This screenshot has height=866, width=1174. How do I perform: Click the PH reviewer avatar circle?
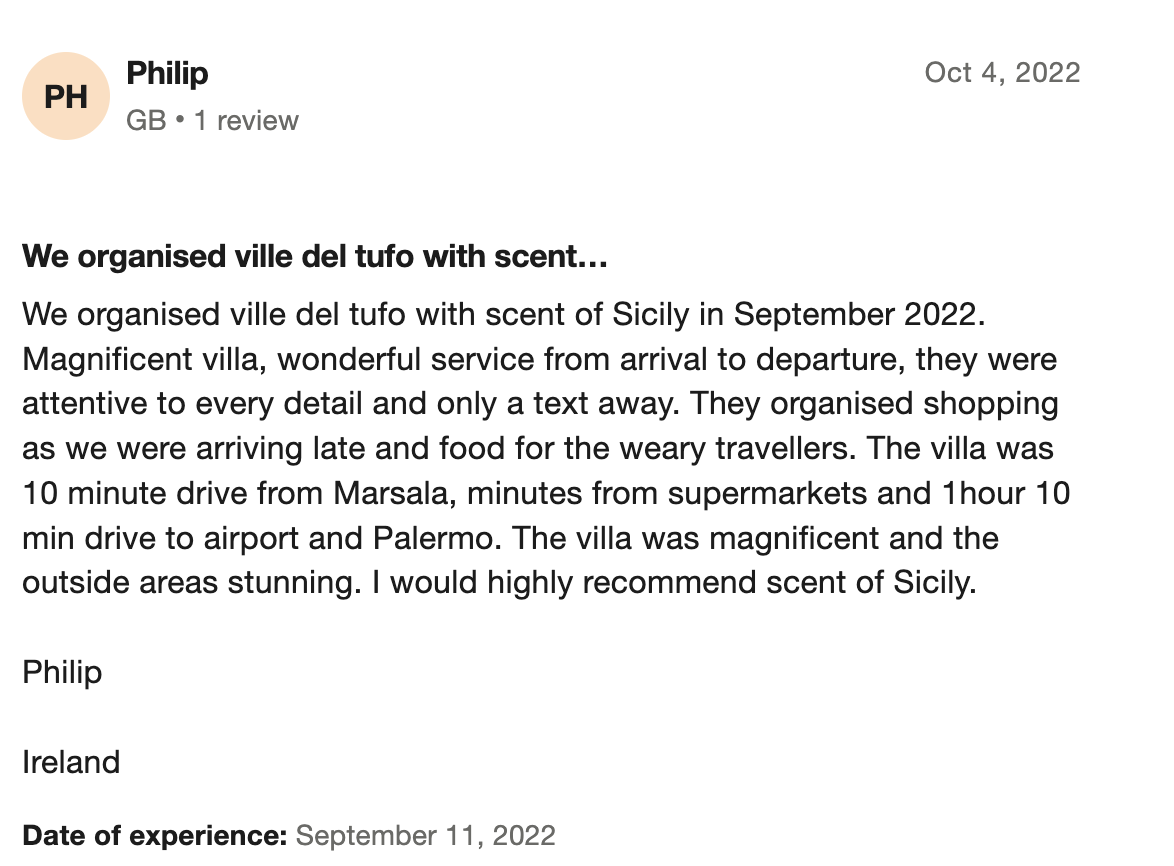(x=66, y=96)
